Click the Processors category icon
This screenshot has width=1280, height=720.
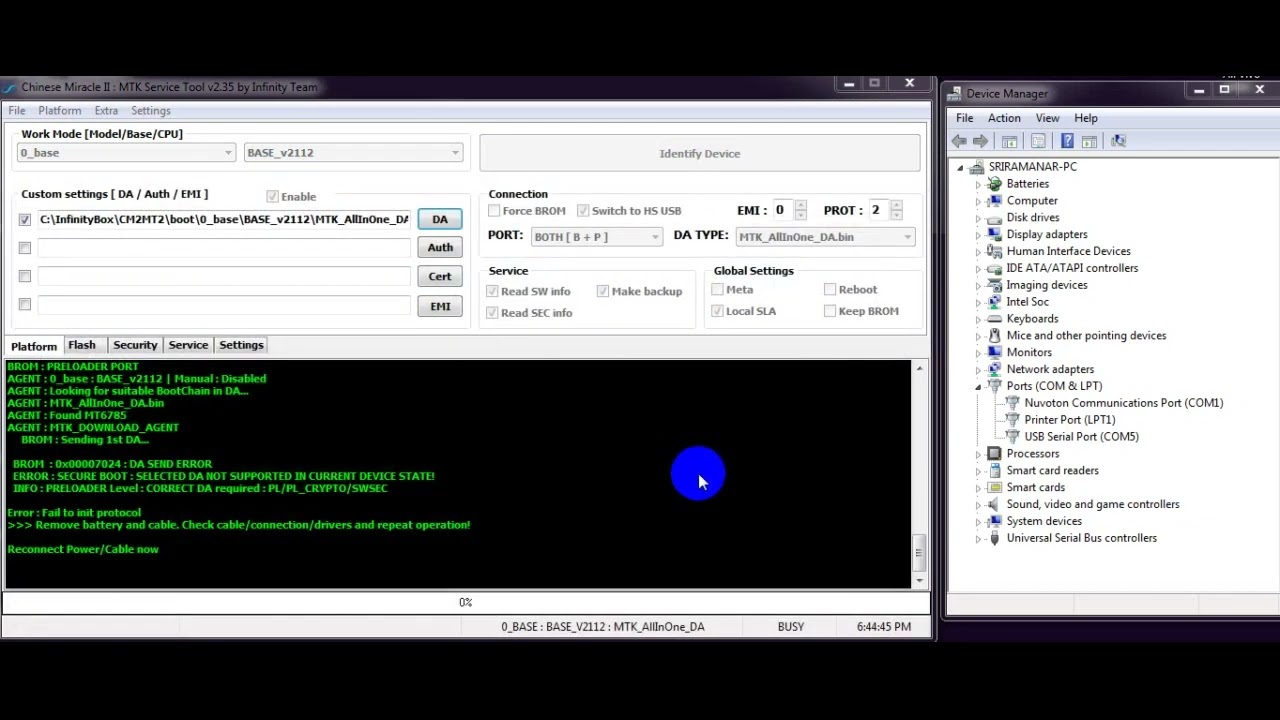(x=994, y=454)
